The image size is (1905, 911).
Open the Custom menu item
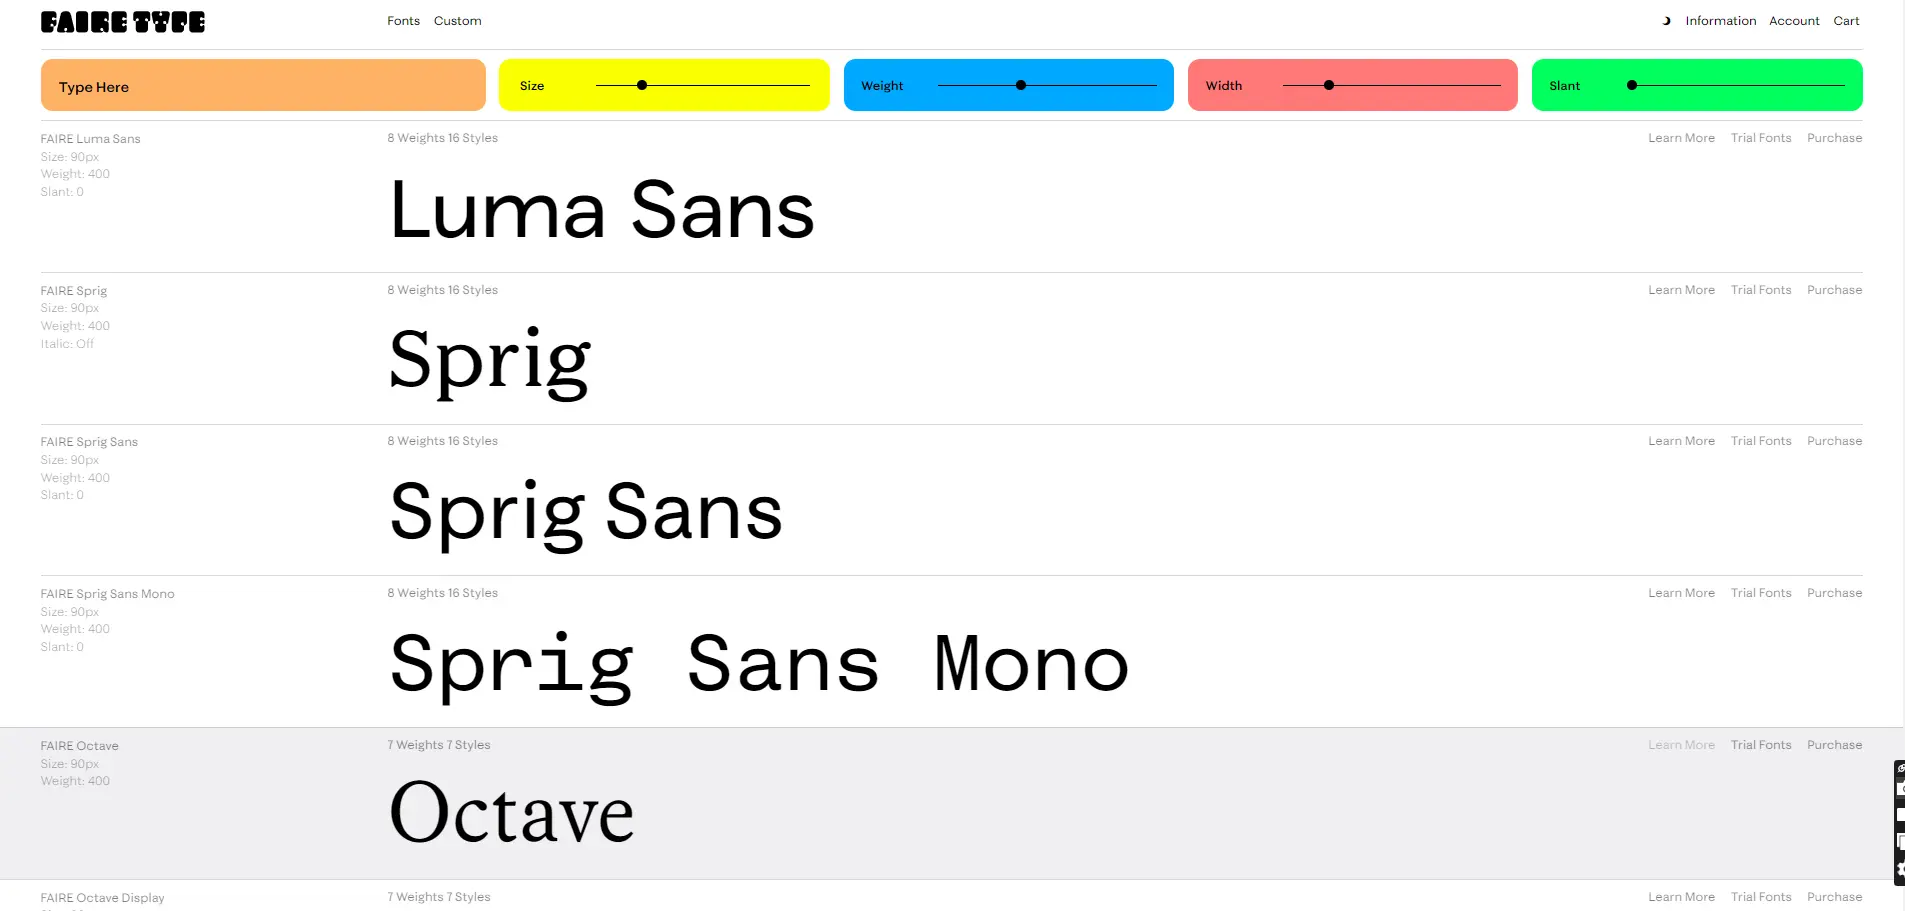(458, 21)
